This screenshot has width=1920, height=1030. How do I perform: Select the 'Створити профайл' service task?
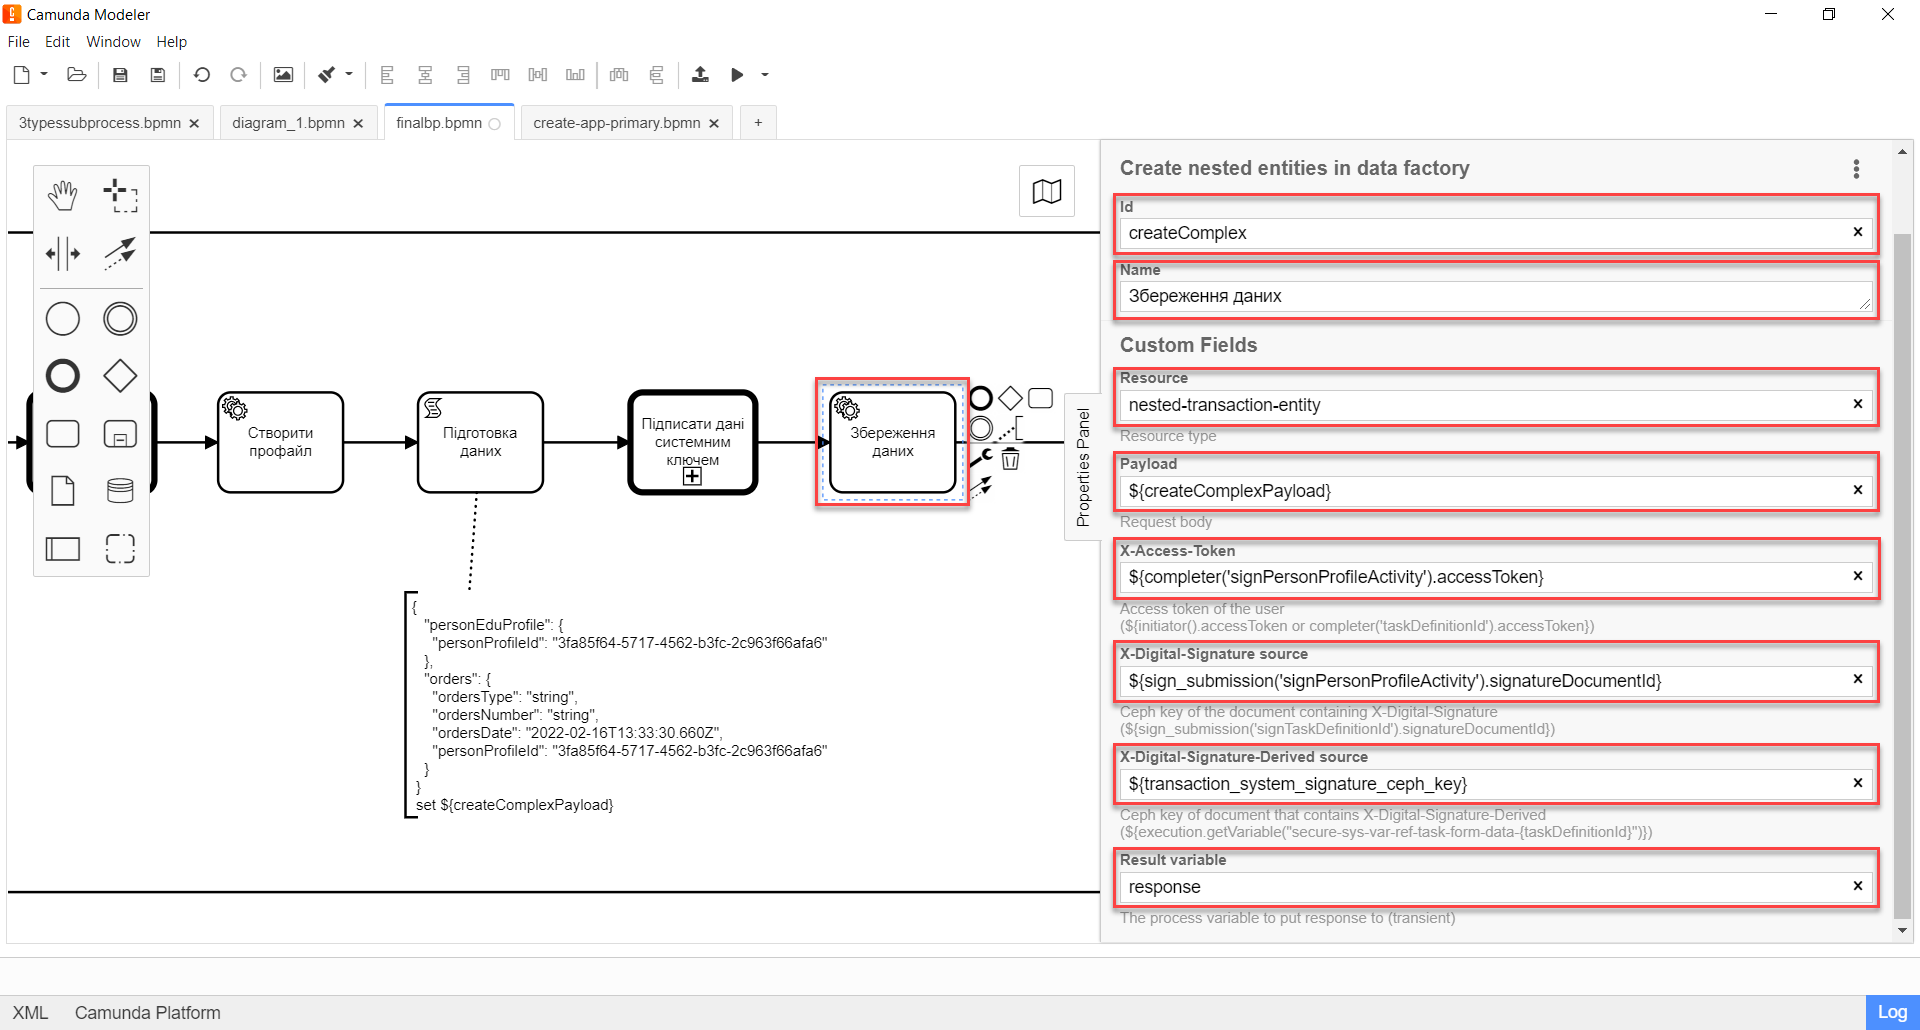click(x=281, y=442)
